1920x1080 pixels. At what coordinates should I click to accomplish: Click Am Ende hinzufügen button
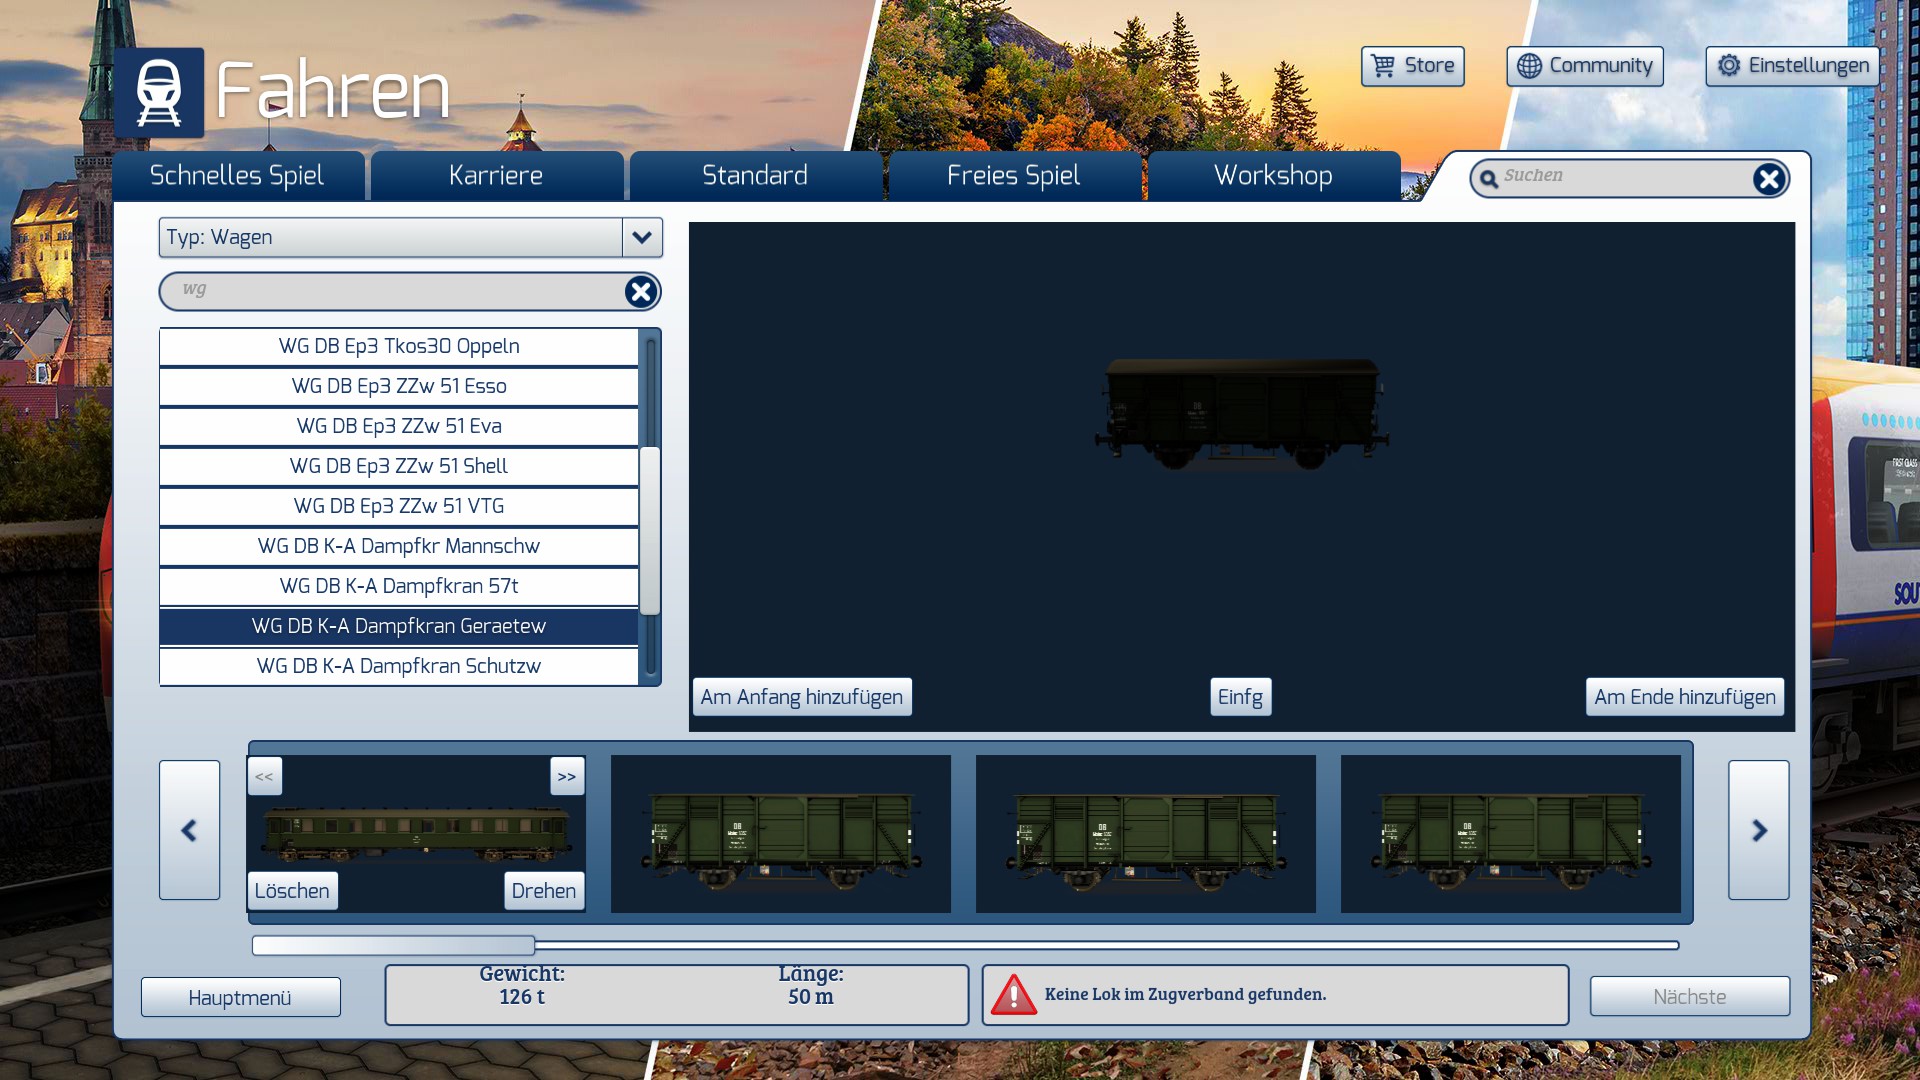tap(1684, 697)
